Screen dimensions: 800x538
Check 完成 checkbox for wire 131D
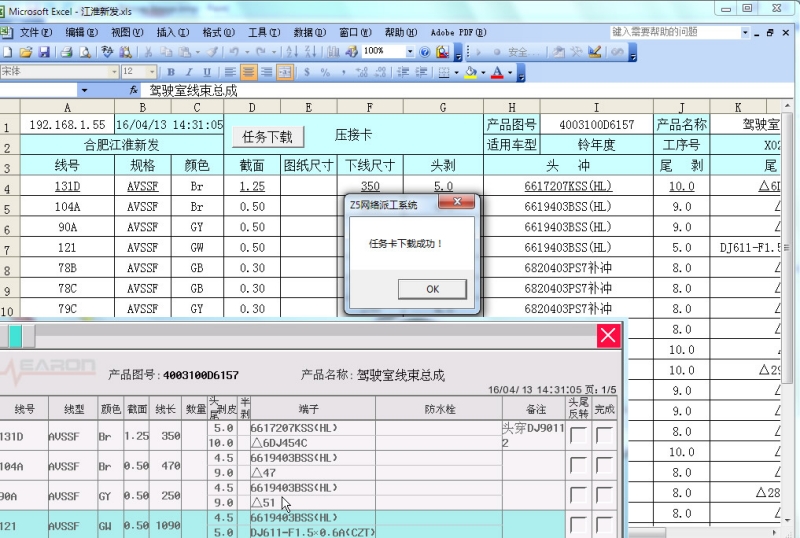click(604, 436)
